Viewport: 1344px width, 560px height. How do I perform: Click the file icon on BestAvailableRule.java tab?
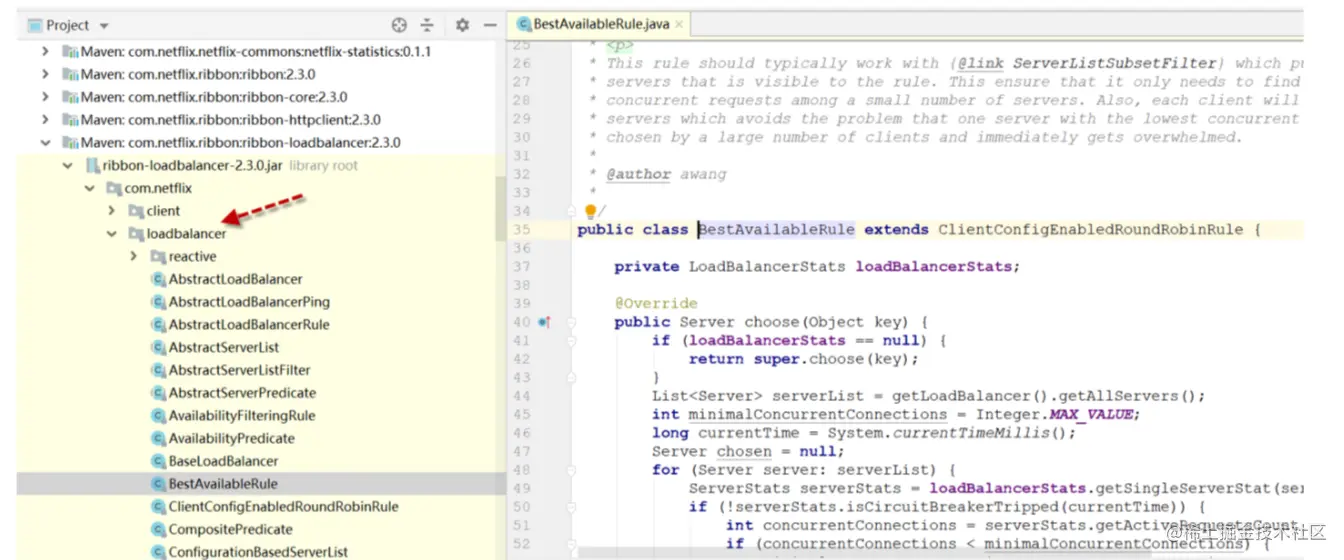(522, 24)
